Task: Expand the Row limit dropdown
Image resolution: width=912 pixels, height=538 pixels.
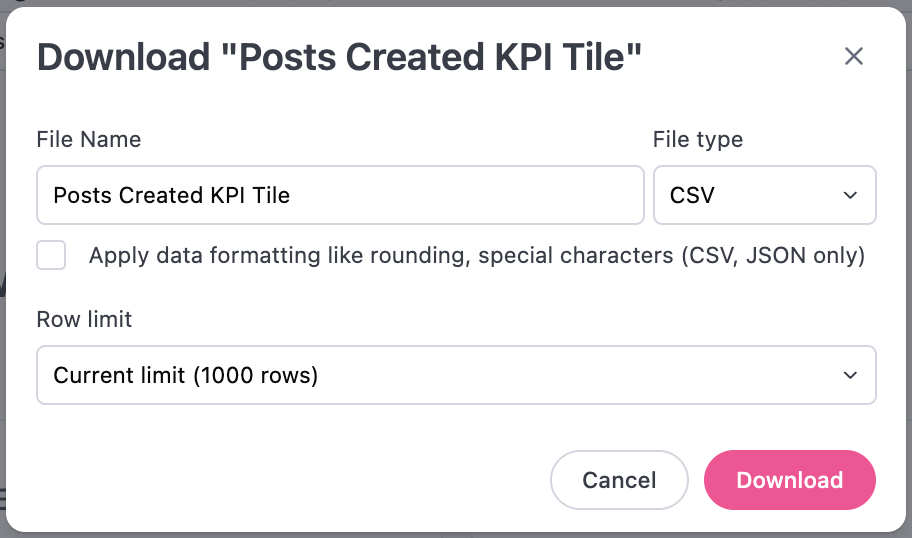Action: click(x=456, y=375)
